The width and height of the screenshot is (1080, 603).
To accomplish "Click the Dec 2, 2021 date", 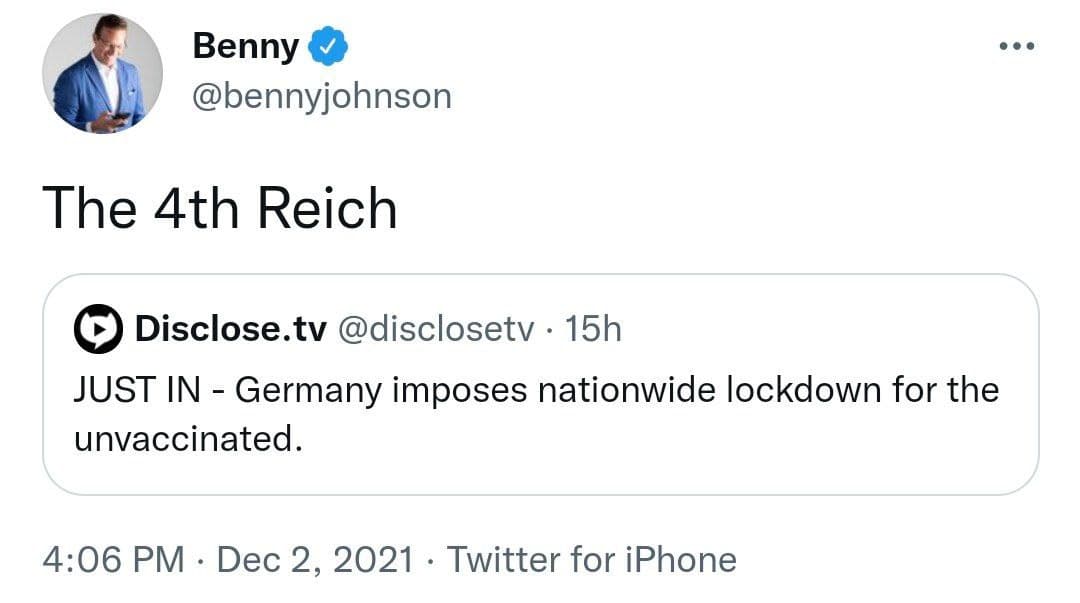I will (315, 560).
